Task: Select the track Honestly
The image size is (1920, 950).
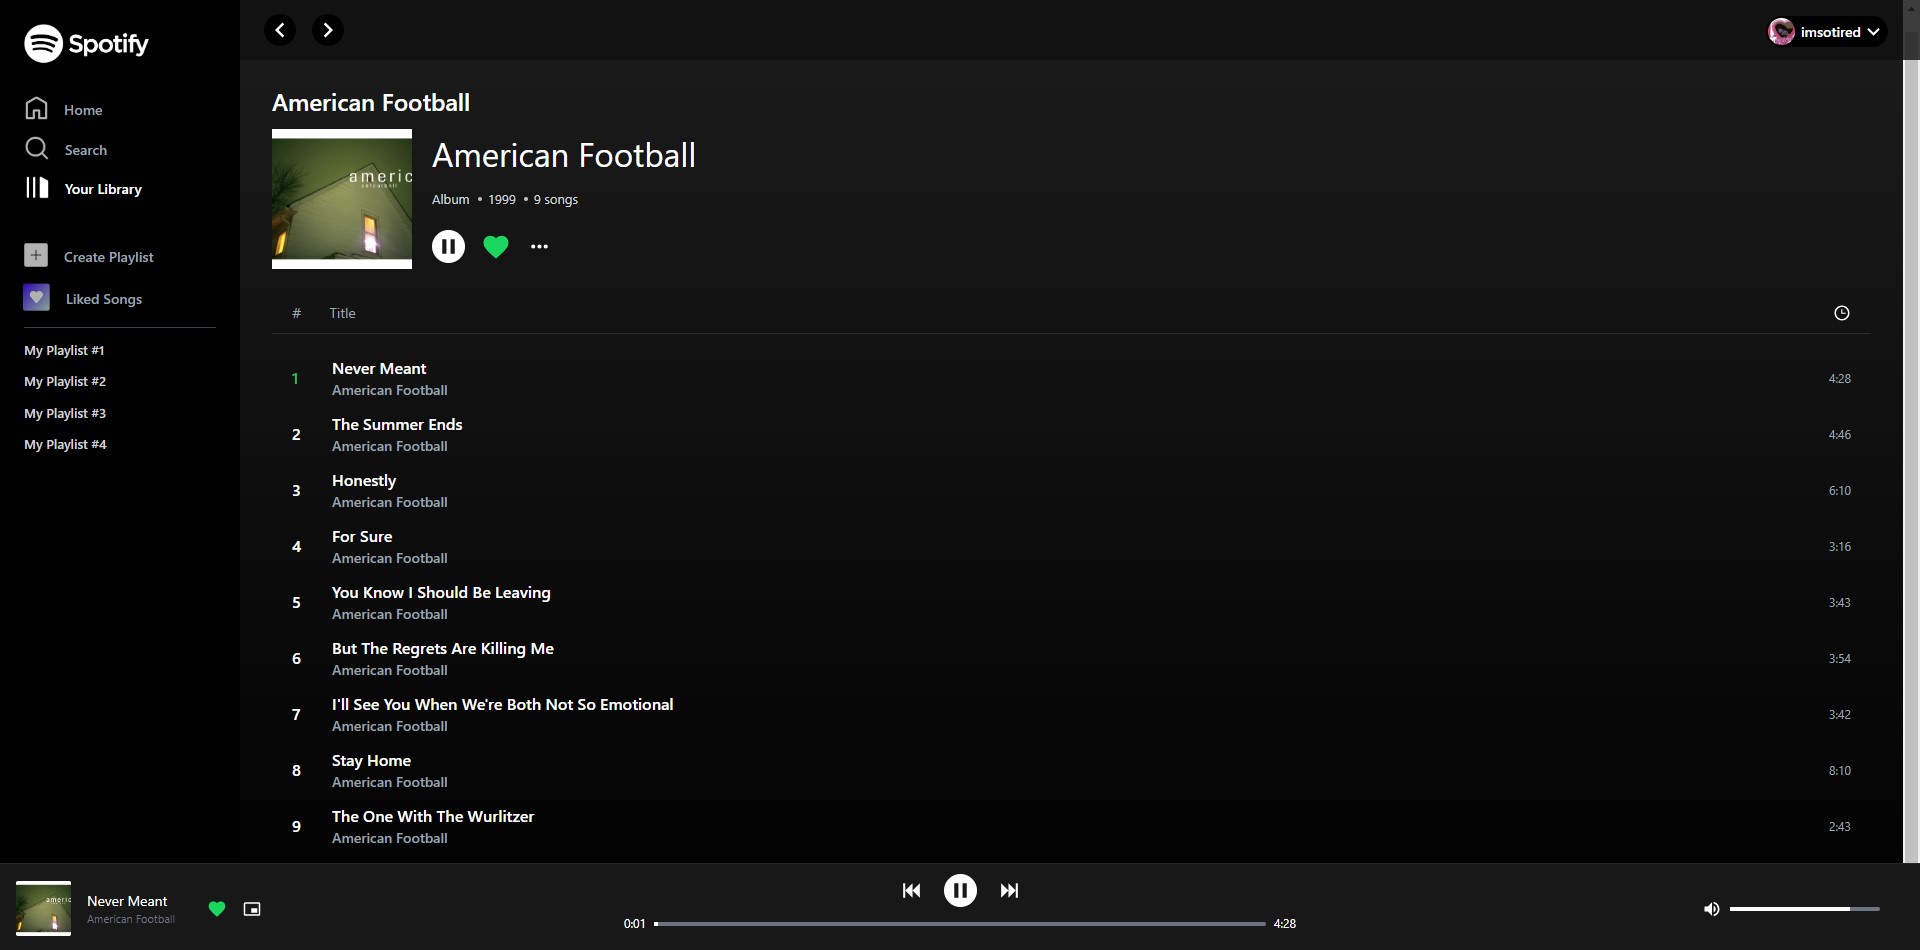Action: coord(1071,491)
